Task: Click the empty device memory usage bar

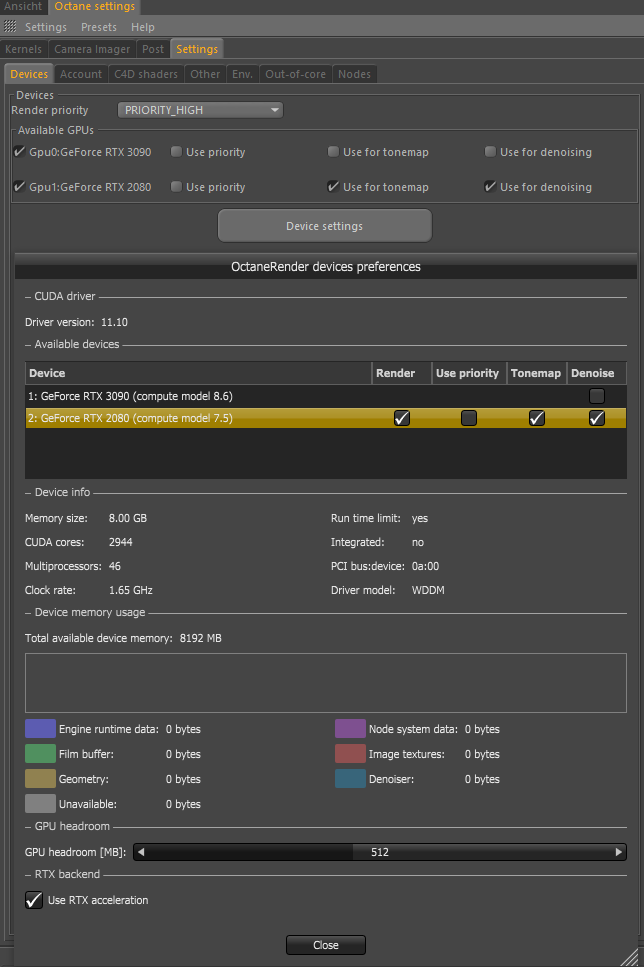Action: tap(326, 683)
